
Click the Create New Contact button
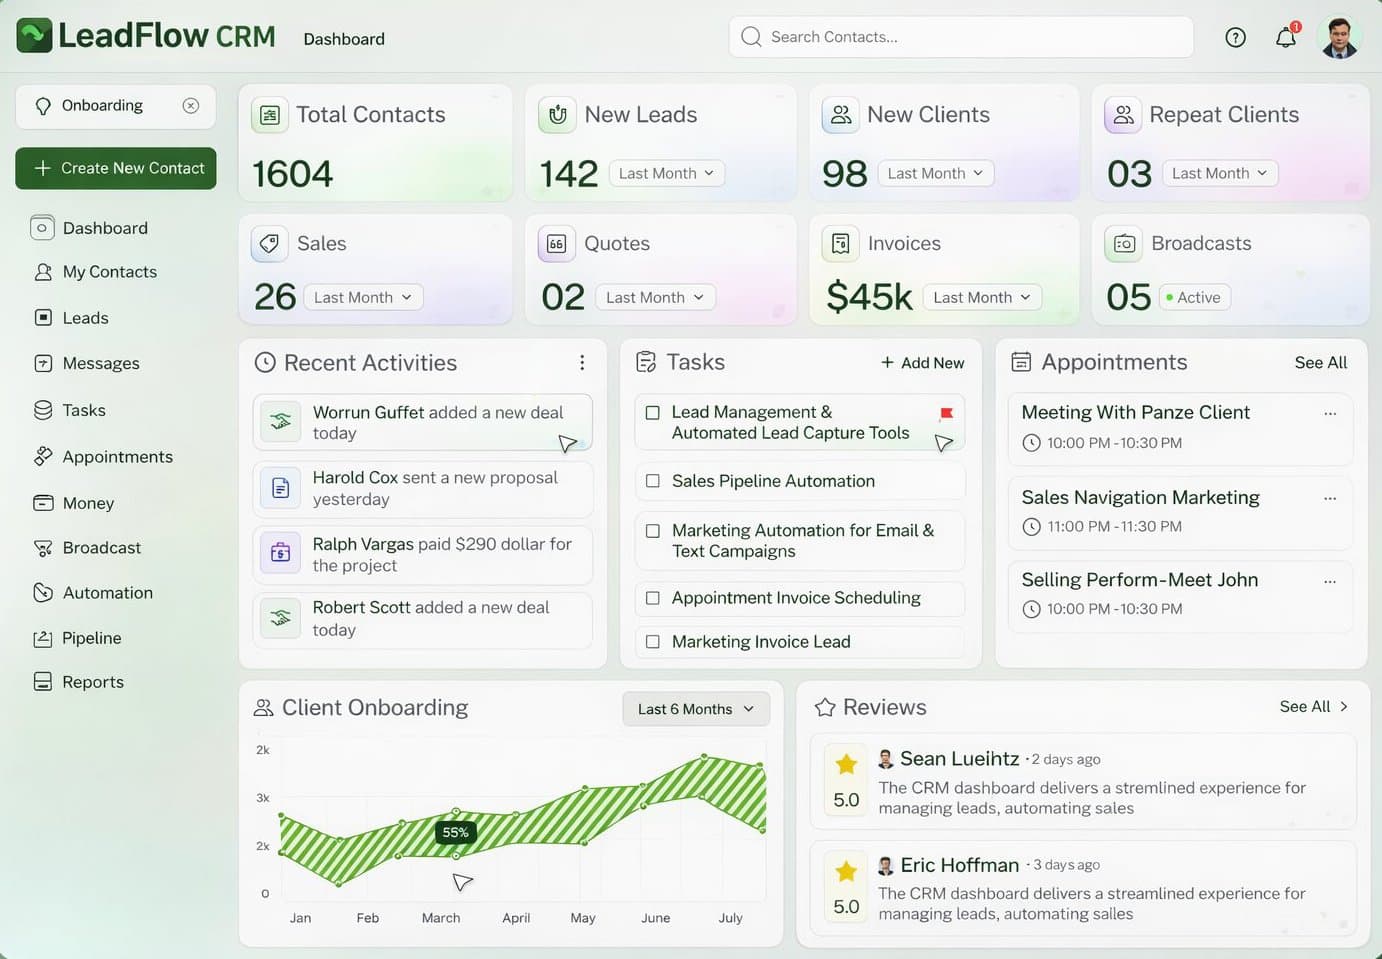pyautogui.click(x=116, y=168)
